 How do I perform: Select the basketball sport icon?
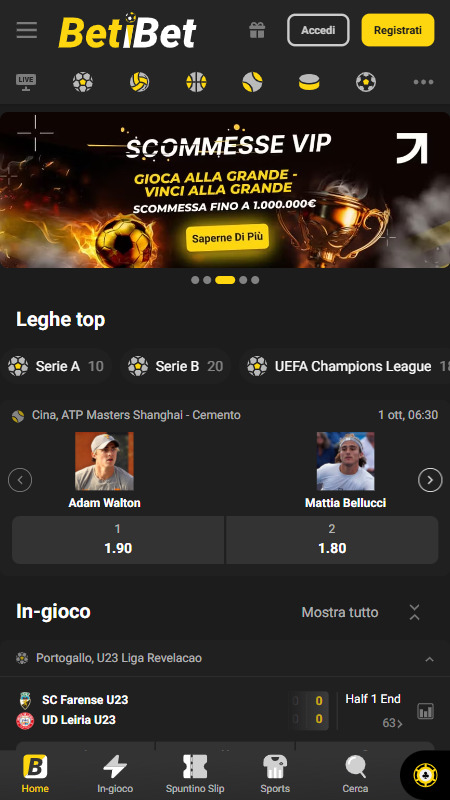[196, 82]
